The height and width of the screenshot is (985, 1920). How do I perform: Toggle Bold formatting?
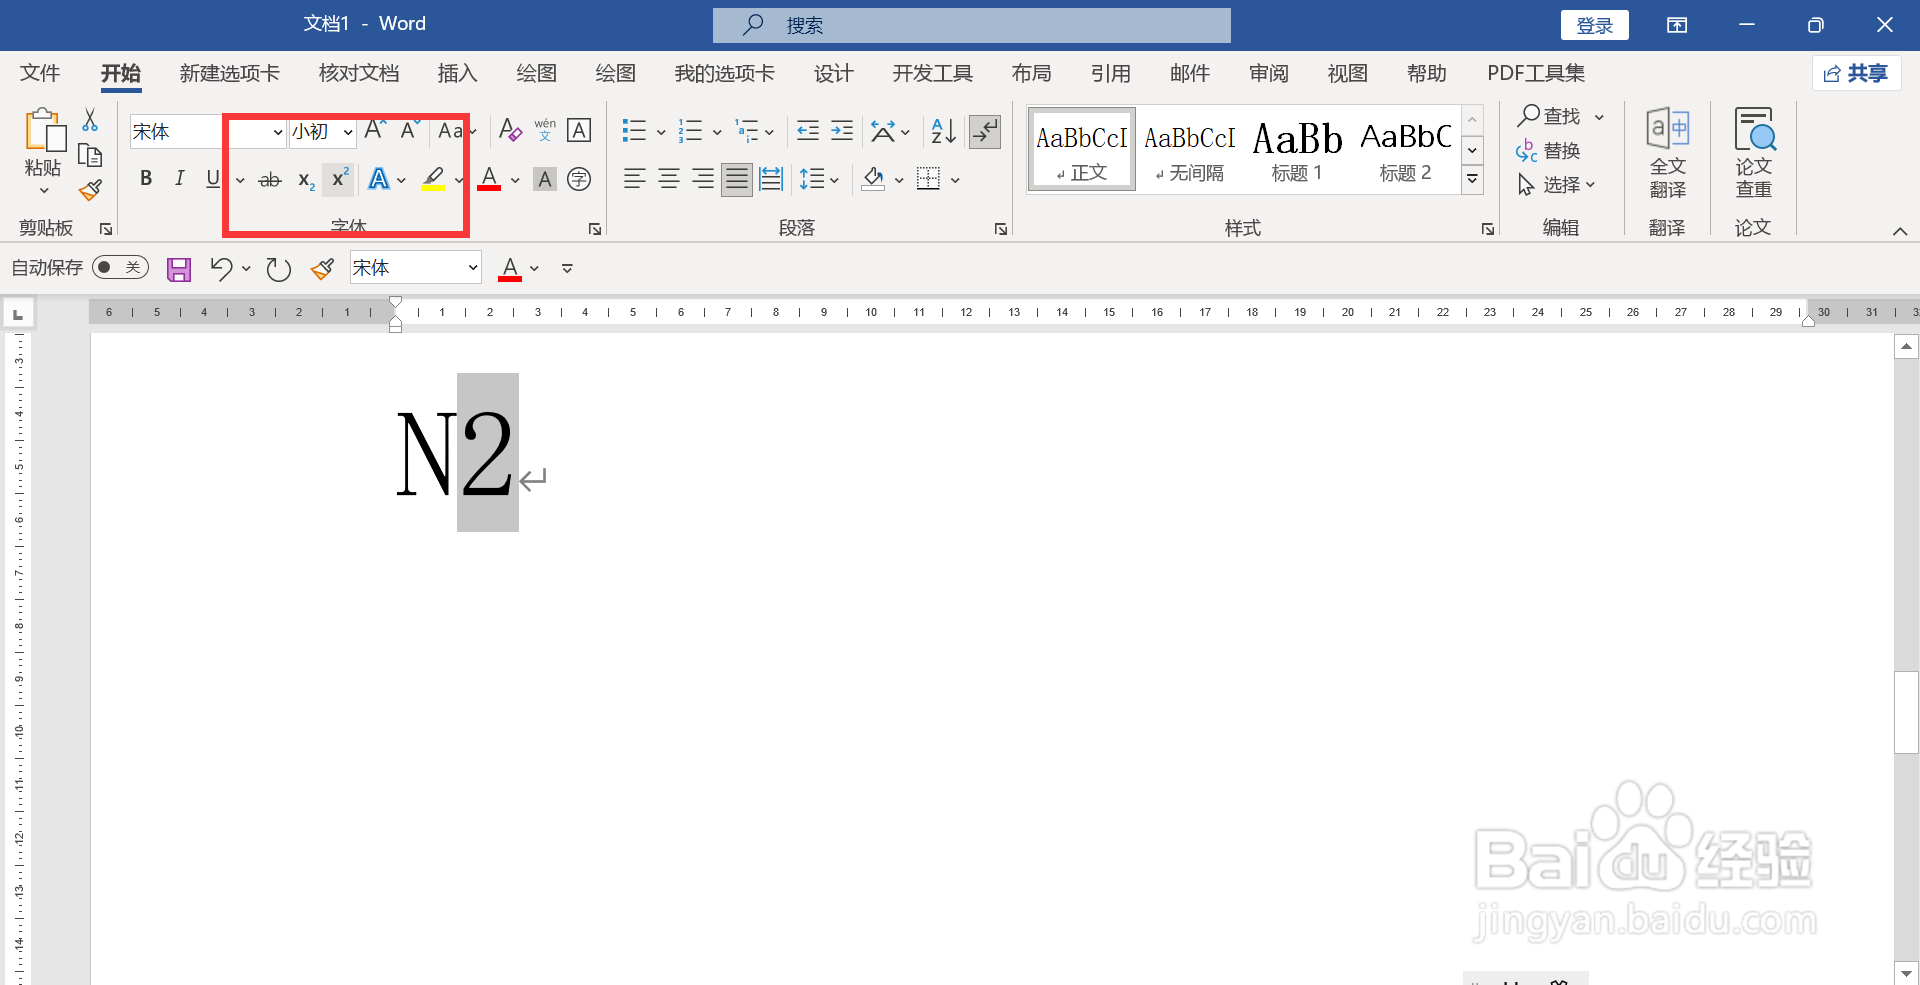[146, 179]
